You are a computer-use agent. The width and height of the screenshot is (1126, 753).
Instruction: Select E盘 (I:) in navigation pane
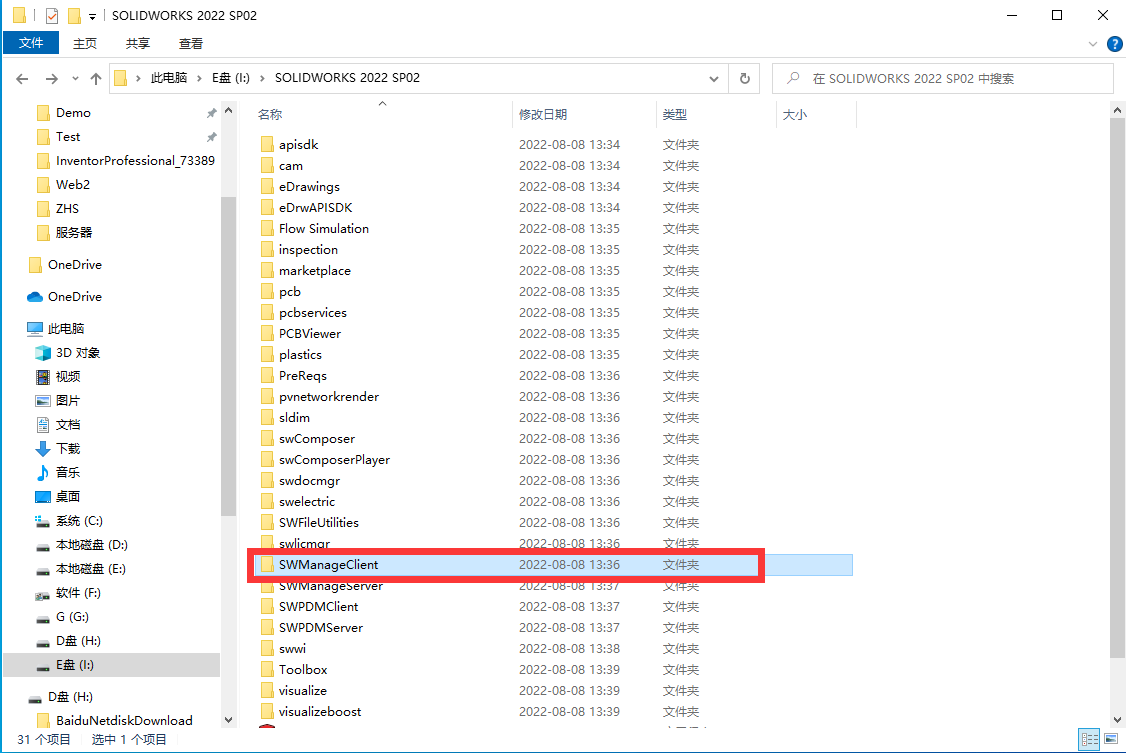click(x=111, y=665)
